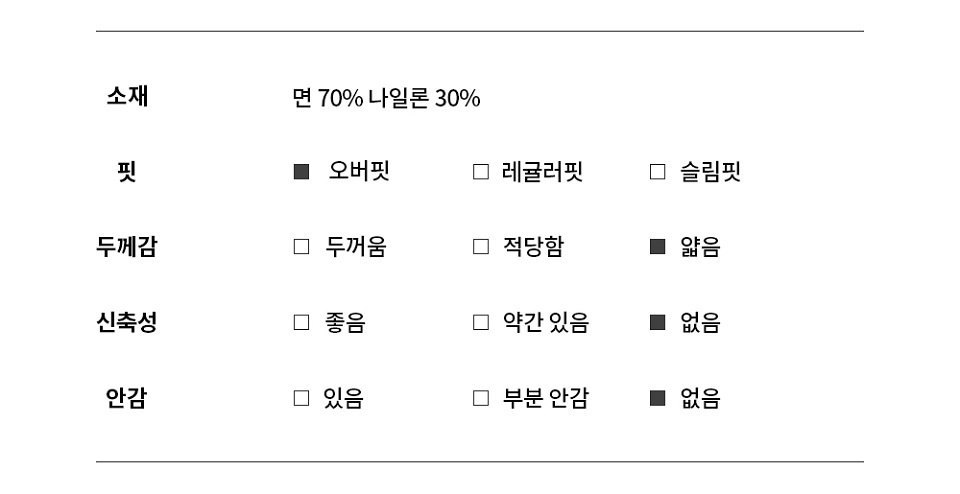The image size is (960, 494).
Task: Click the 소재 row label
Action: [x=127, y=97]
